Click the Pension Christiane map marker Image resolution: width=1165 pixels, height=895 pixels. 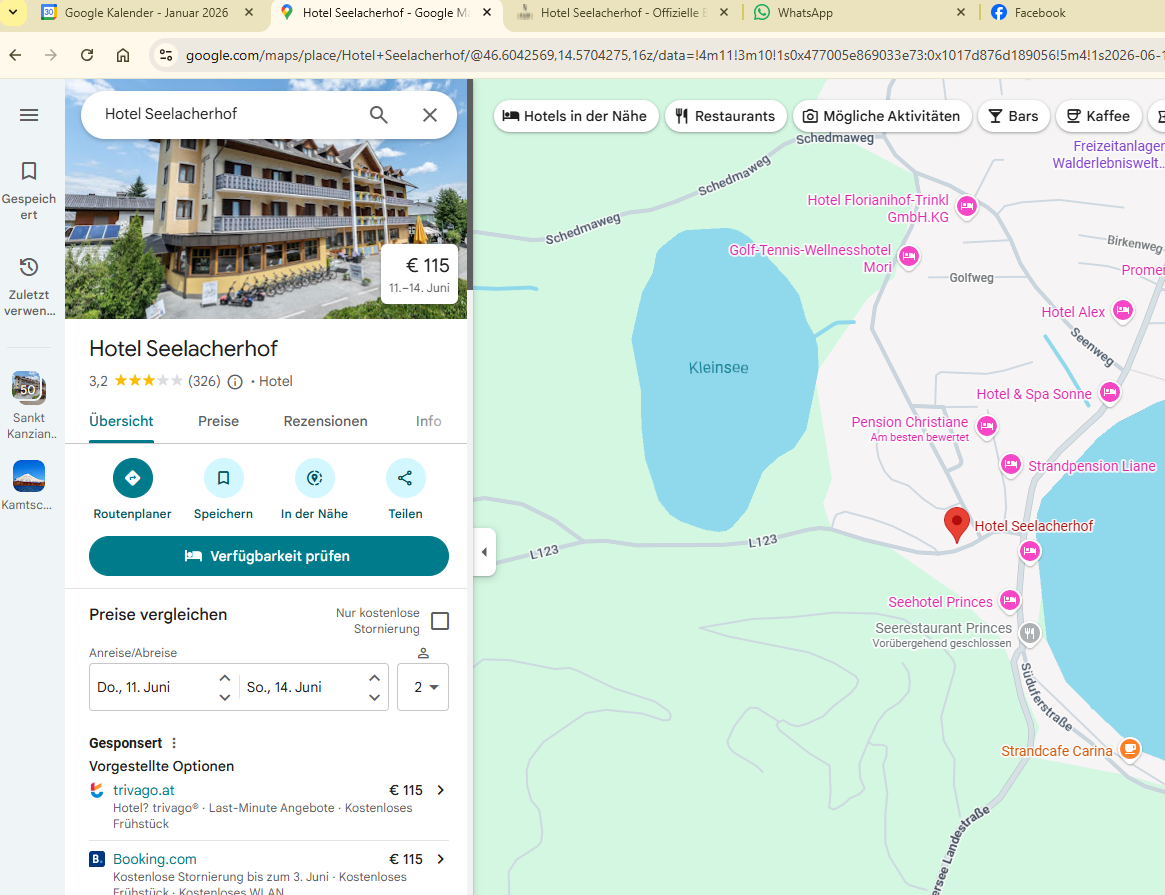point(987,426)
